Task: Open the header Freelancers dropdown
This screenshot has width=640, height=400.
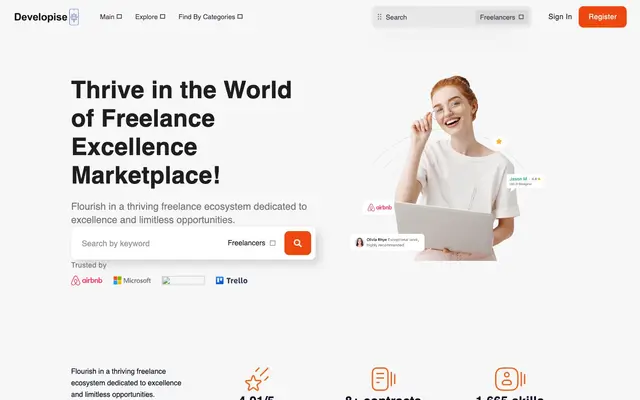Action: click(502, 17)
